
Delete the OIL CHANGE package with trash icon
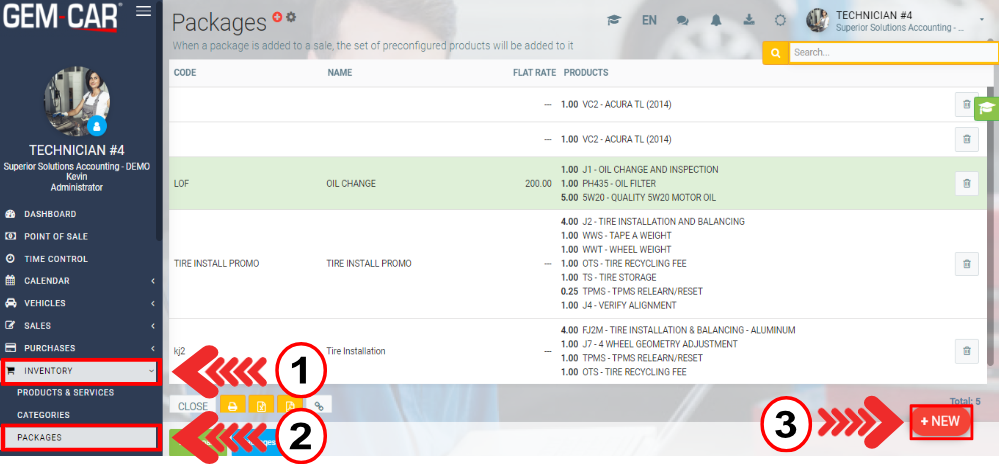(x=967, y=183)
